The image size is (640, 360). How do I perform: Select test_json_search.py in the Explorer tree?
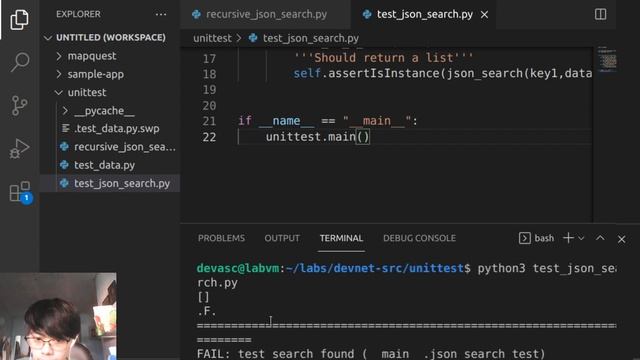coord(110,184)
